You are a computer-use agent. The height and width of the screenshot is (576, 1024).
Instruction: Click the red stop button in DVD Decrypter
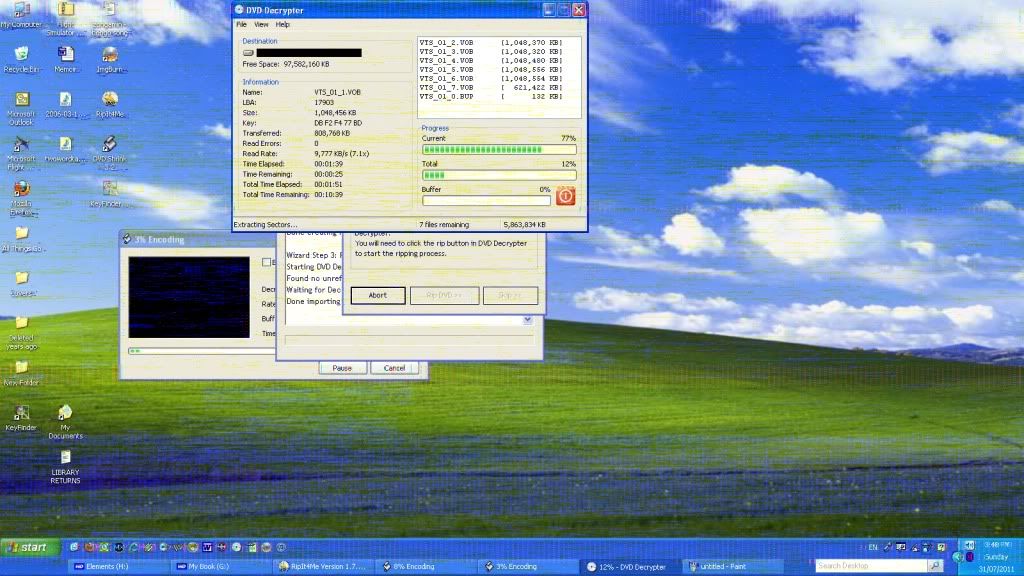pyautogui.click(x=565, y=196)
